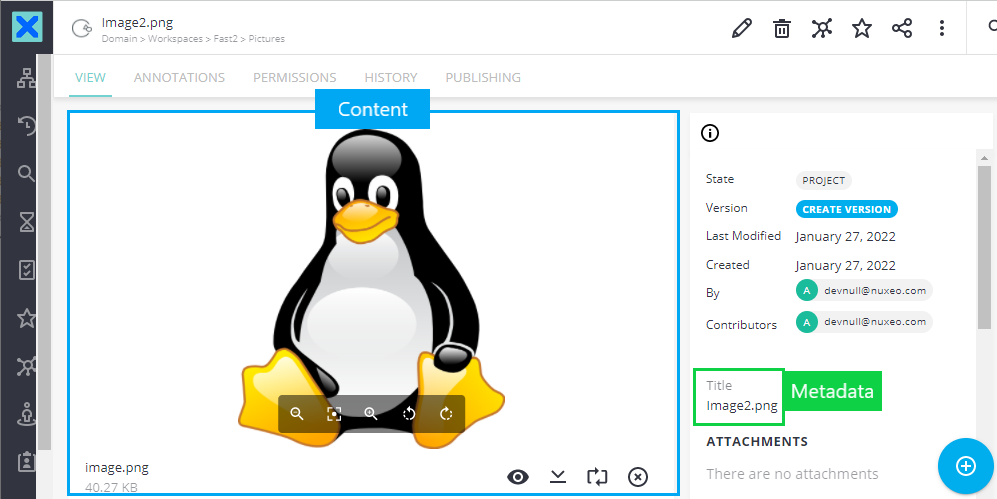
Task: Switch to the PUBLISHING tab
Action: pyautogui.click(x=483, y=78)
